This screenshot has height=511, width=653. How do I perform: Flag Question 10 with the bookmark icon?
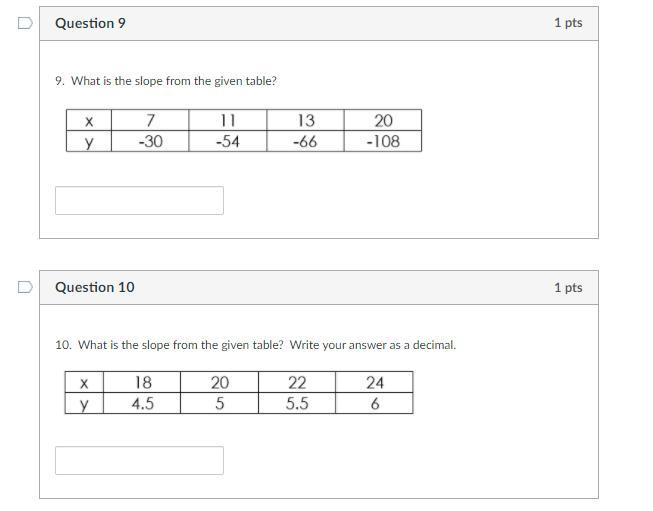[25, 287]
